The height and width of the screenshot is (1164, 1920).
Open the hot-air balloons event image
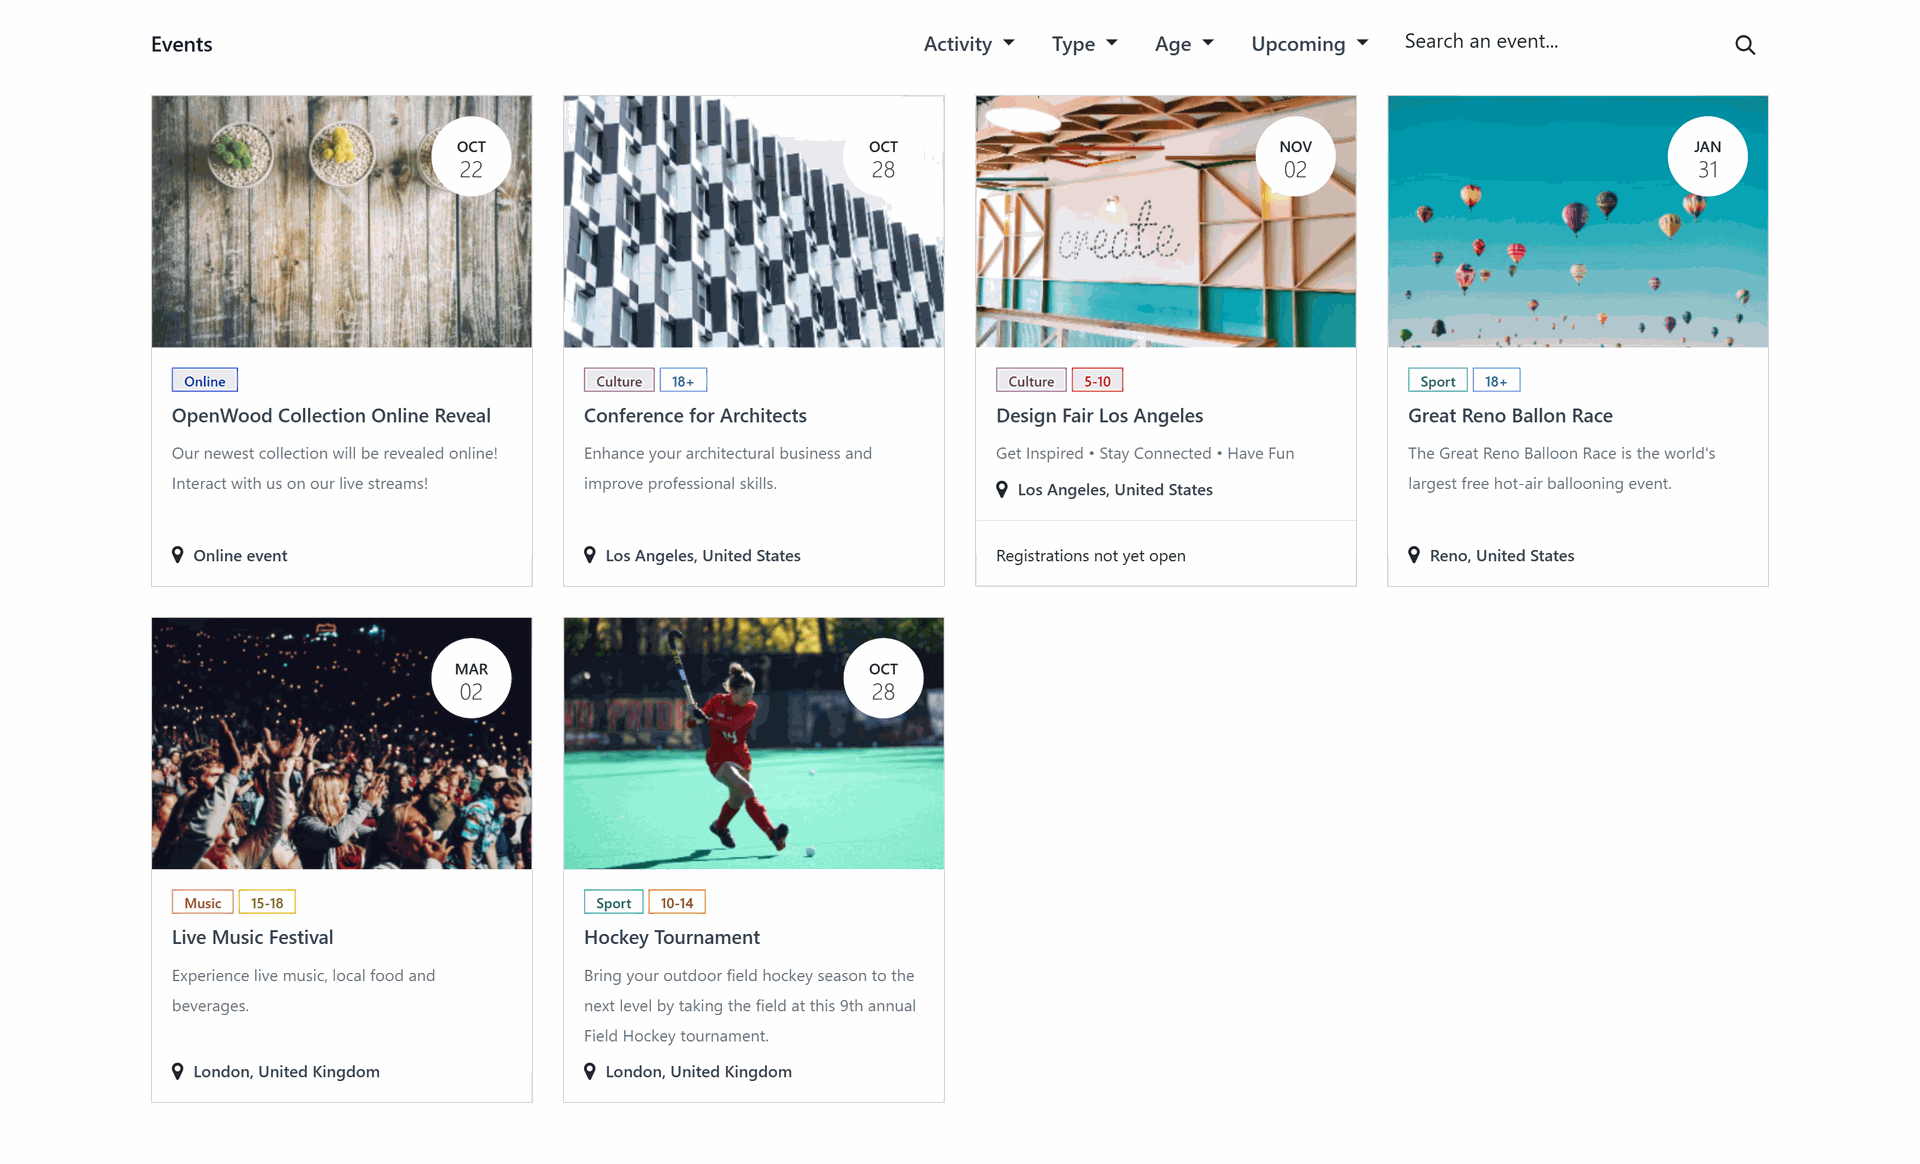tap(1578, 222)
